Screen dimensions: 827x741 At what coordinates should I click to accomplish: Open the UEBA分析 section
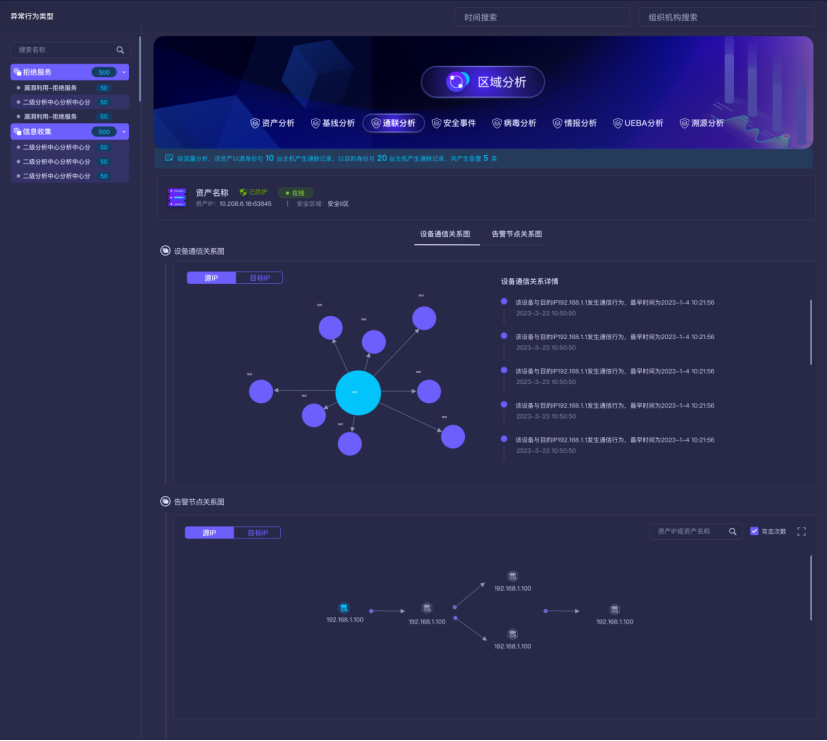pos(637,123)
